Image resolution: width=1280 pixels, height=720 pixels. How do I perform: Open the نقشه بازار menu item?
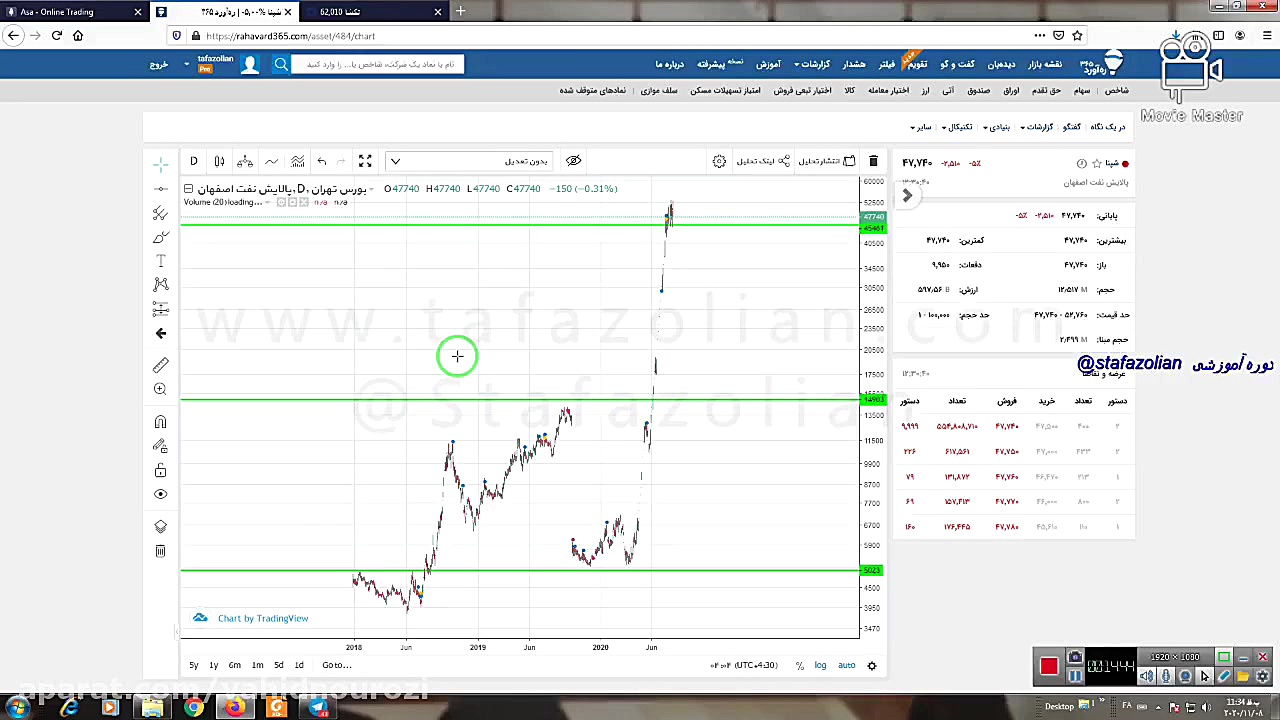[1045, 64]
